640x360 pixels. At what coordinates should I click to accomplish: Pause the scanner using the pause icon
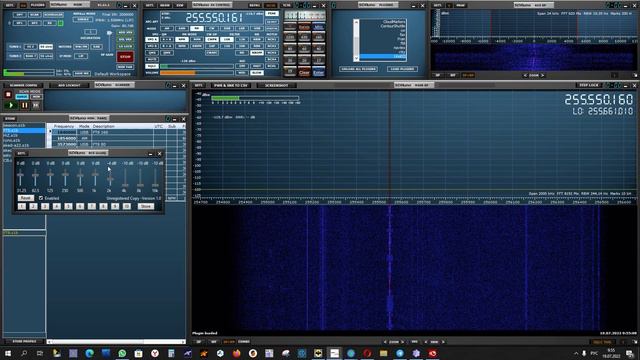(24, 105)
